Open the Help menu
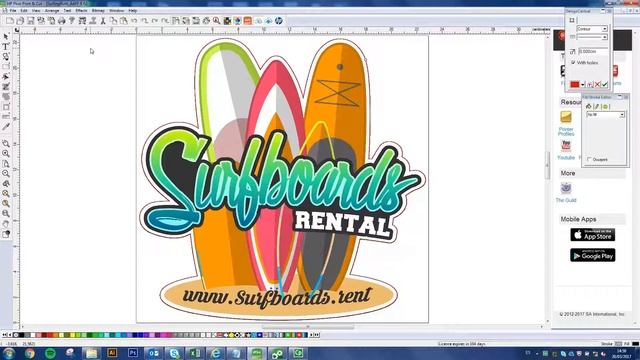Screen dimensions: 640x360 [x=133, y=10]
